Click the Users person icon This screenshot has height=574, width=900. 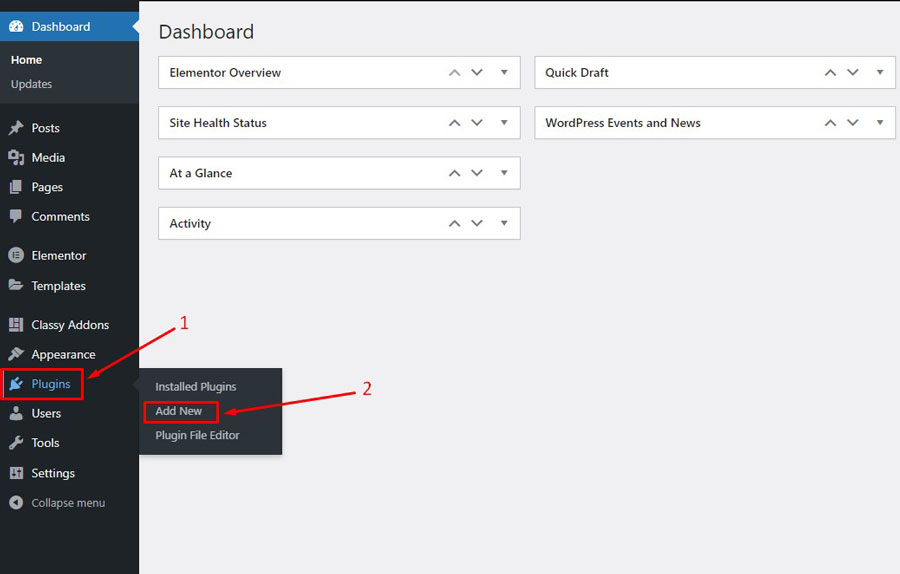click(16, 413)
